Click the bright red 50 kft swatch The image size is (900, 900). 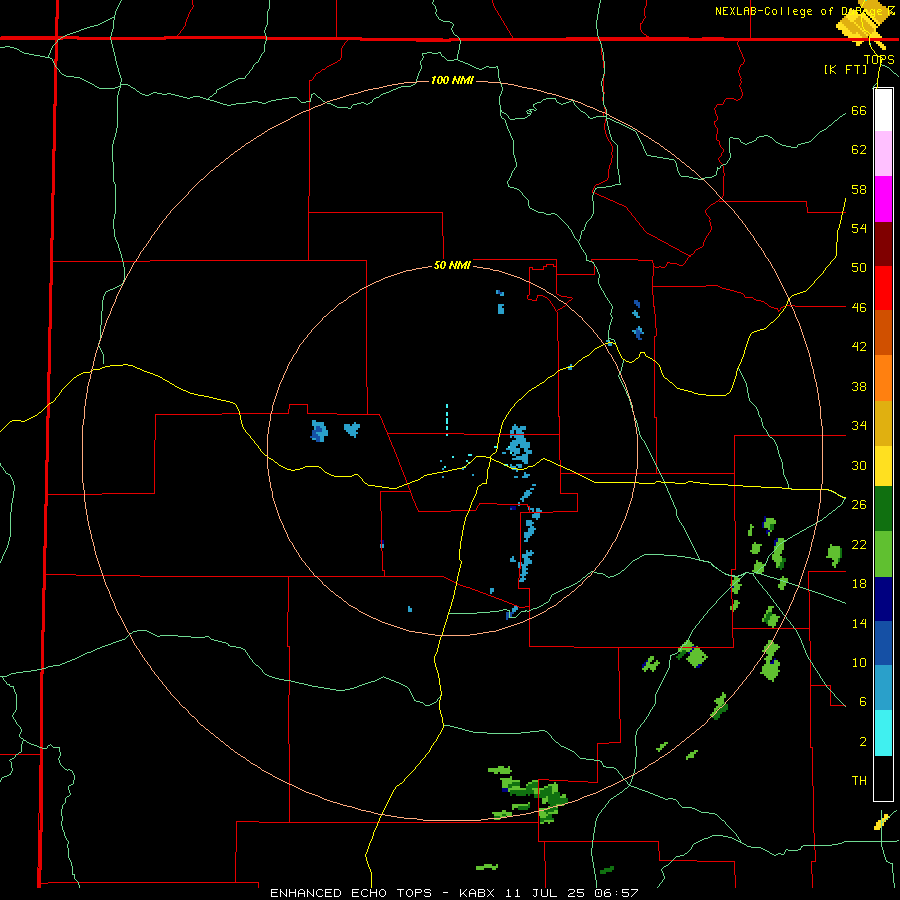[883, 288]
